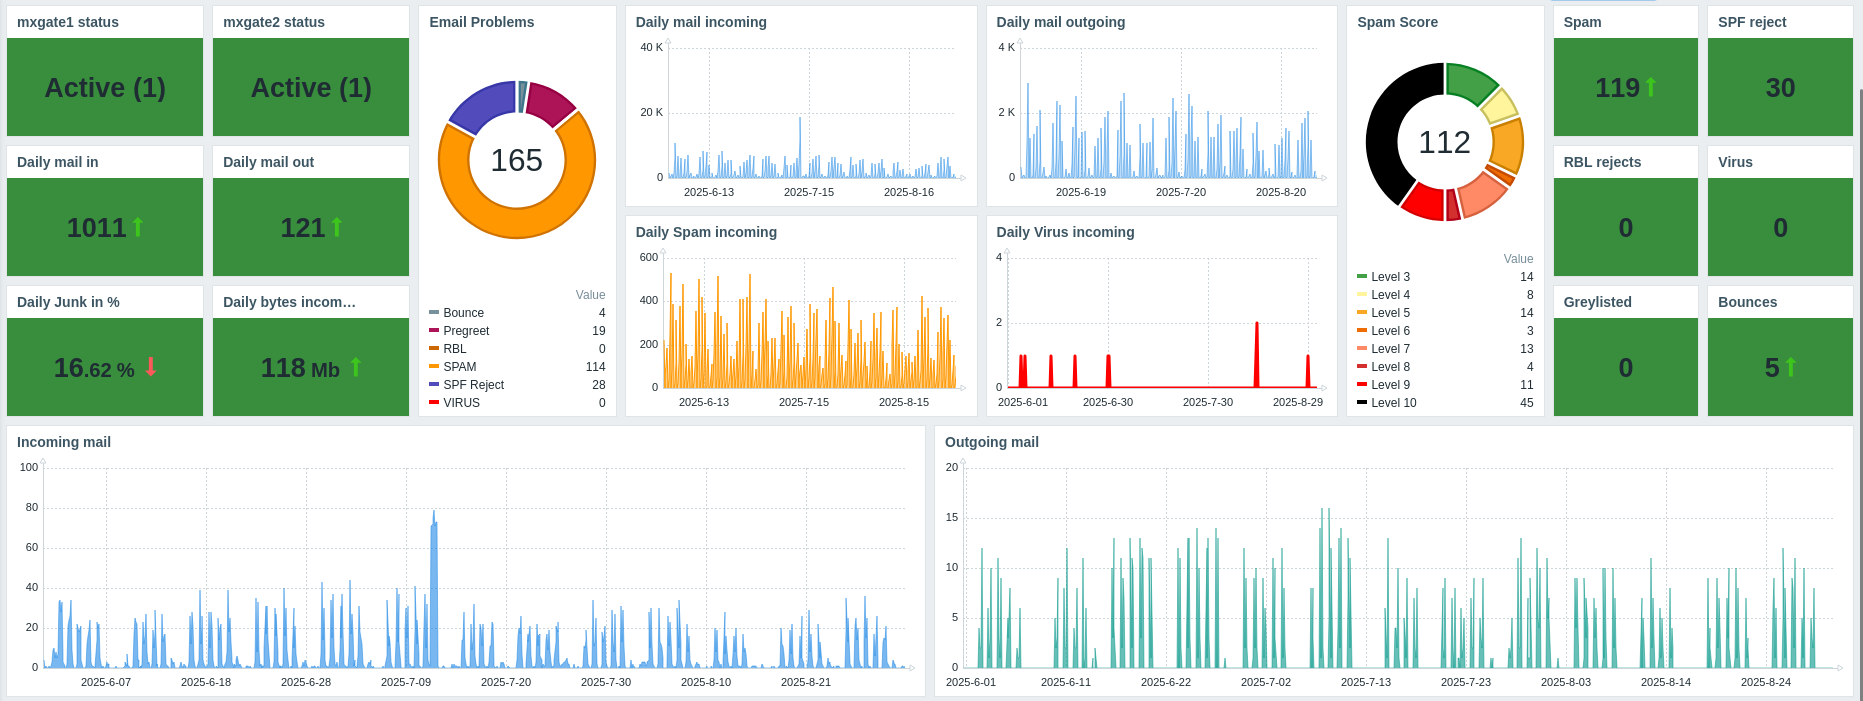Click the SPF Reject legend color marker
This screenshot has height=701, width=1863.
coord(434,385)
